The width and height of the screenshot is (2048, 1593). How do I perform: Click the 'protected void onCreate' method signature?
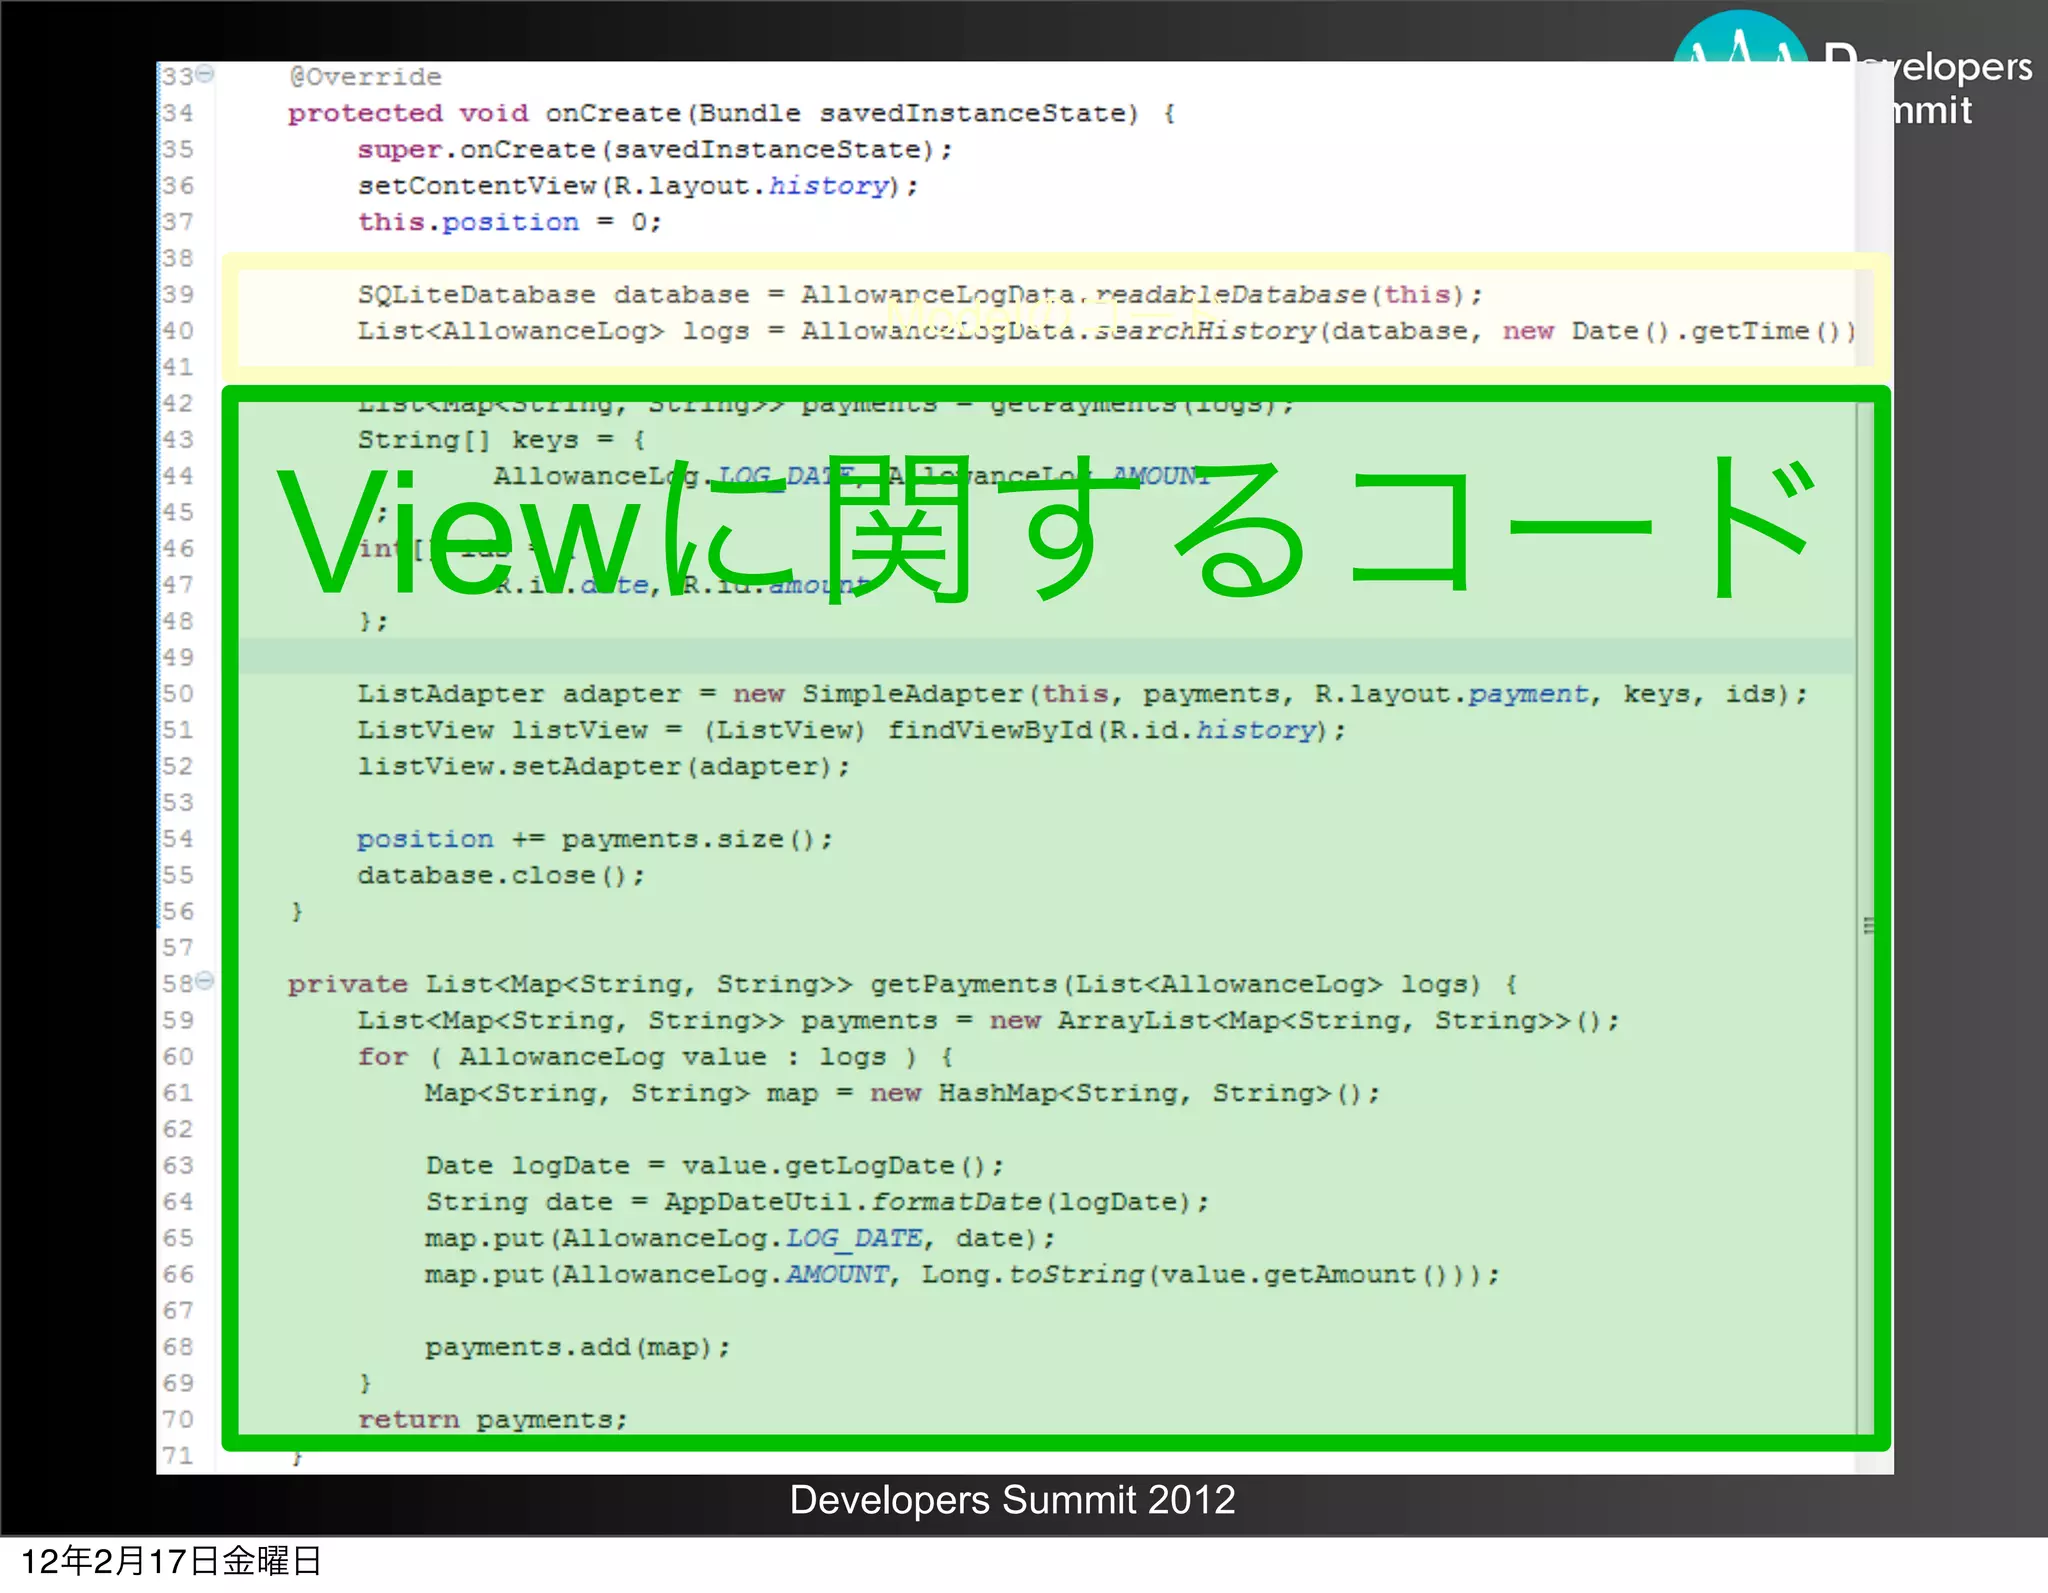click(732, 113)
